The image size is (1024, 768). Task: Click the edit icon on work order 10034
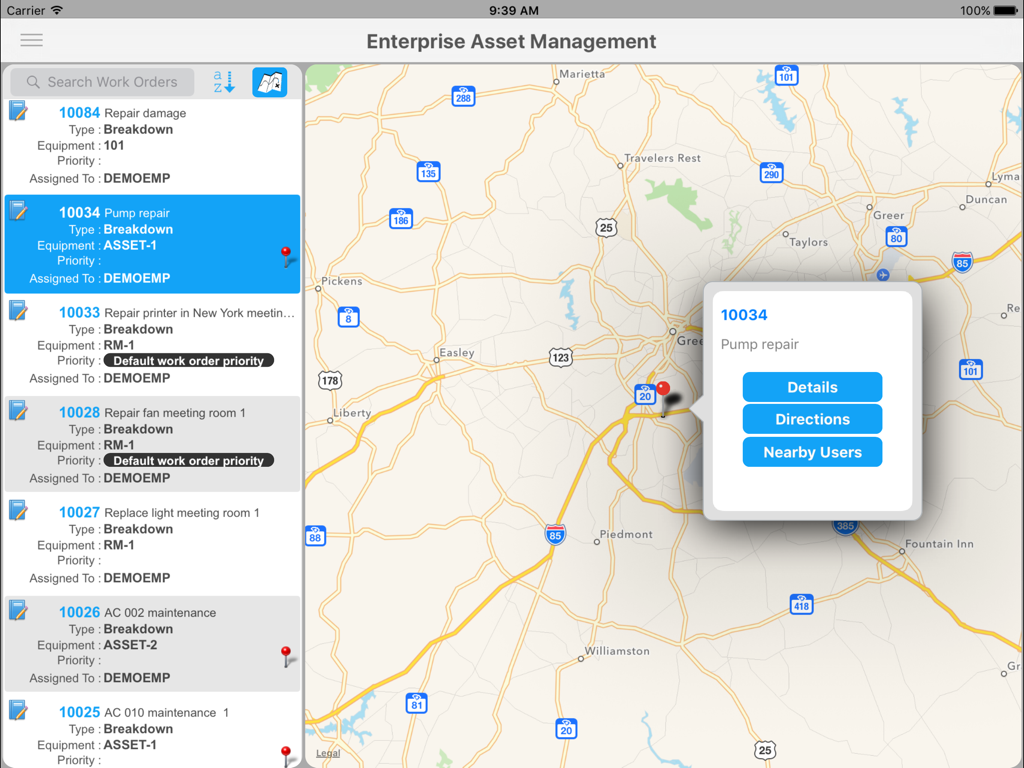(18, 210)
